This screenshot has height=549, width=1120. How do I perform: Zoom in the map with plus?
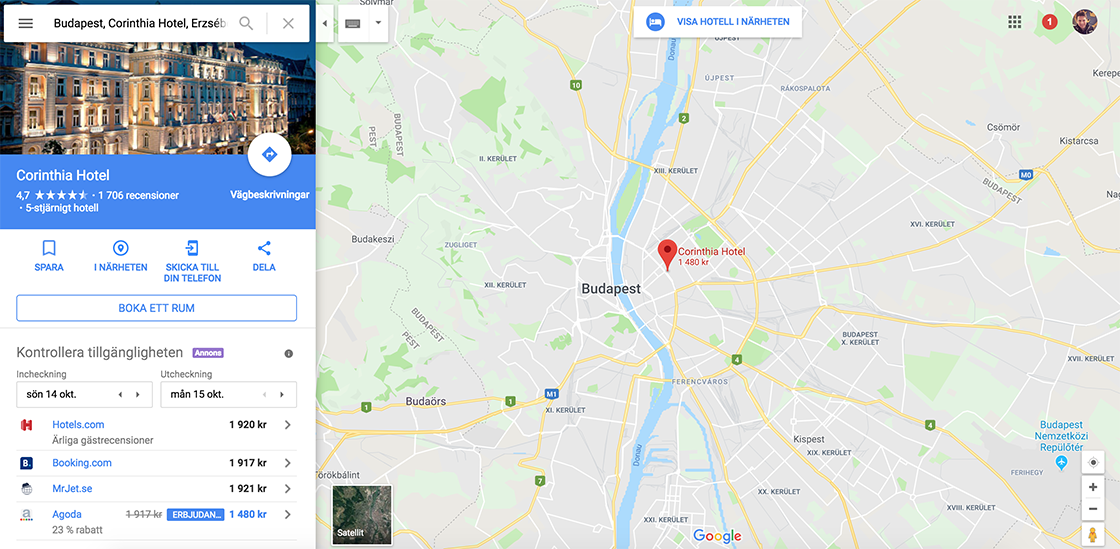point(1093,488)
